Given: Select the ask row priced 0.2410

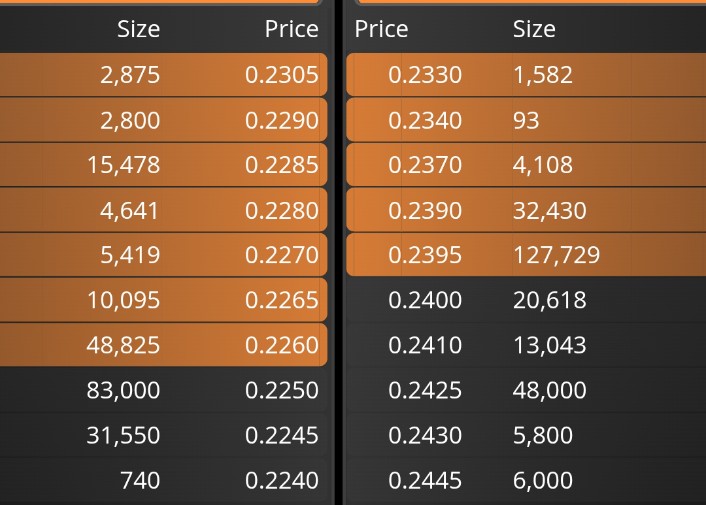Looking at the screenshot, I should point(526,345).
